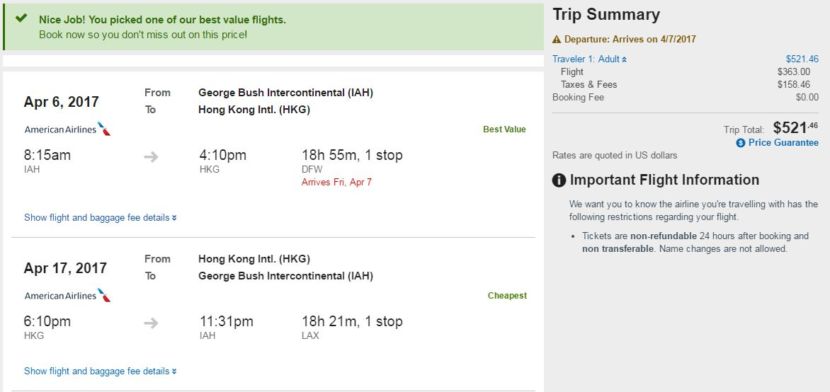Screen dimensions: 830x392
Task: Click the Cheapest label
Action: (x=507, y=295)
